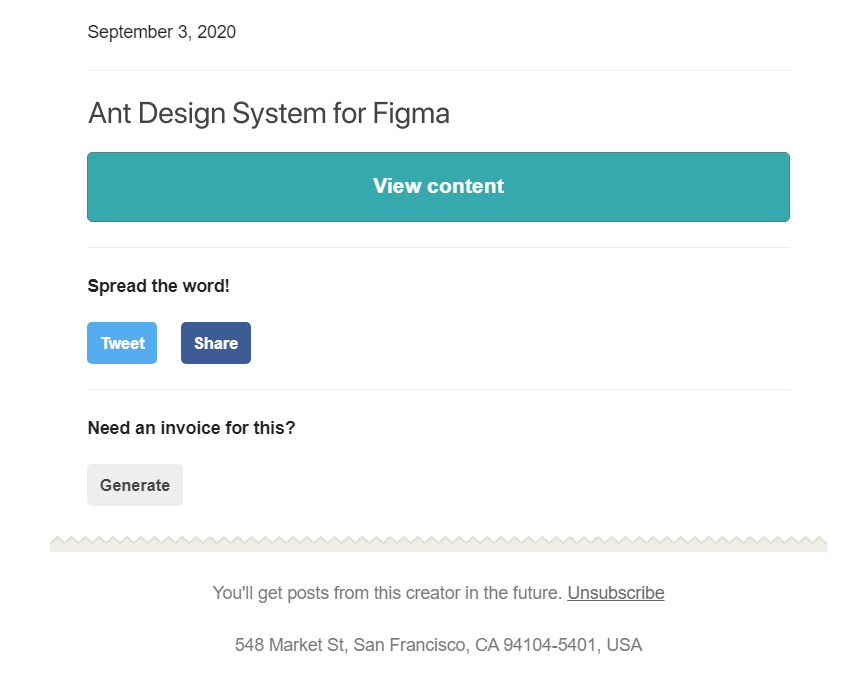Click the 'Spread the word!' heading
This screenshot has width=866, height=684.
[x=159, y=286]
